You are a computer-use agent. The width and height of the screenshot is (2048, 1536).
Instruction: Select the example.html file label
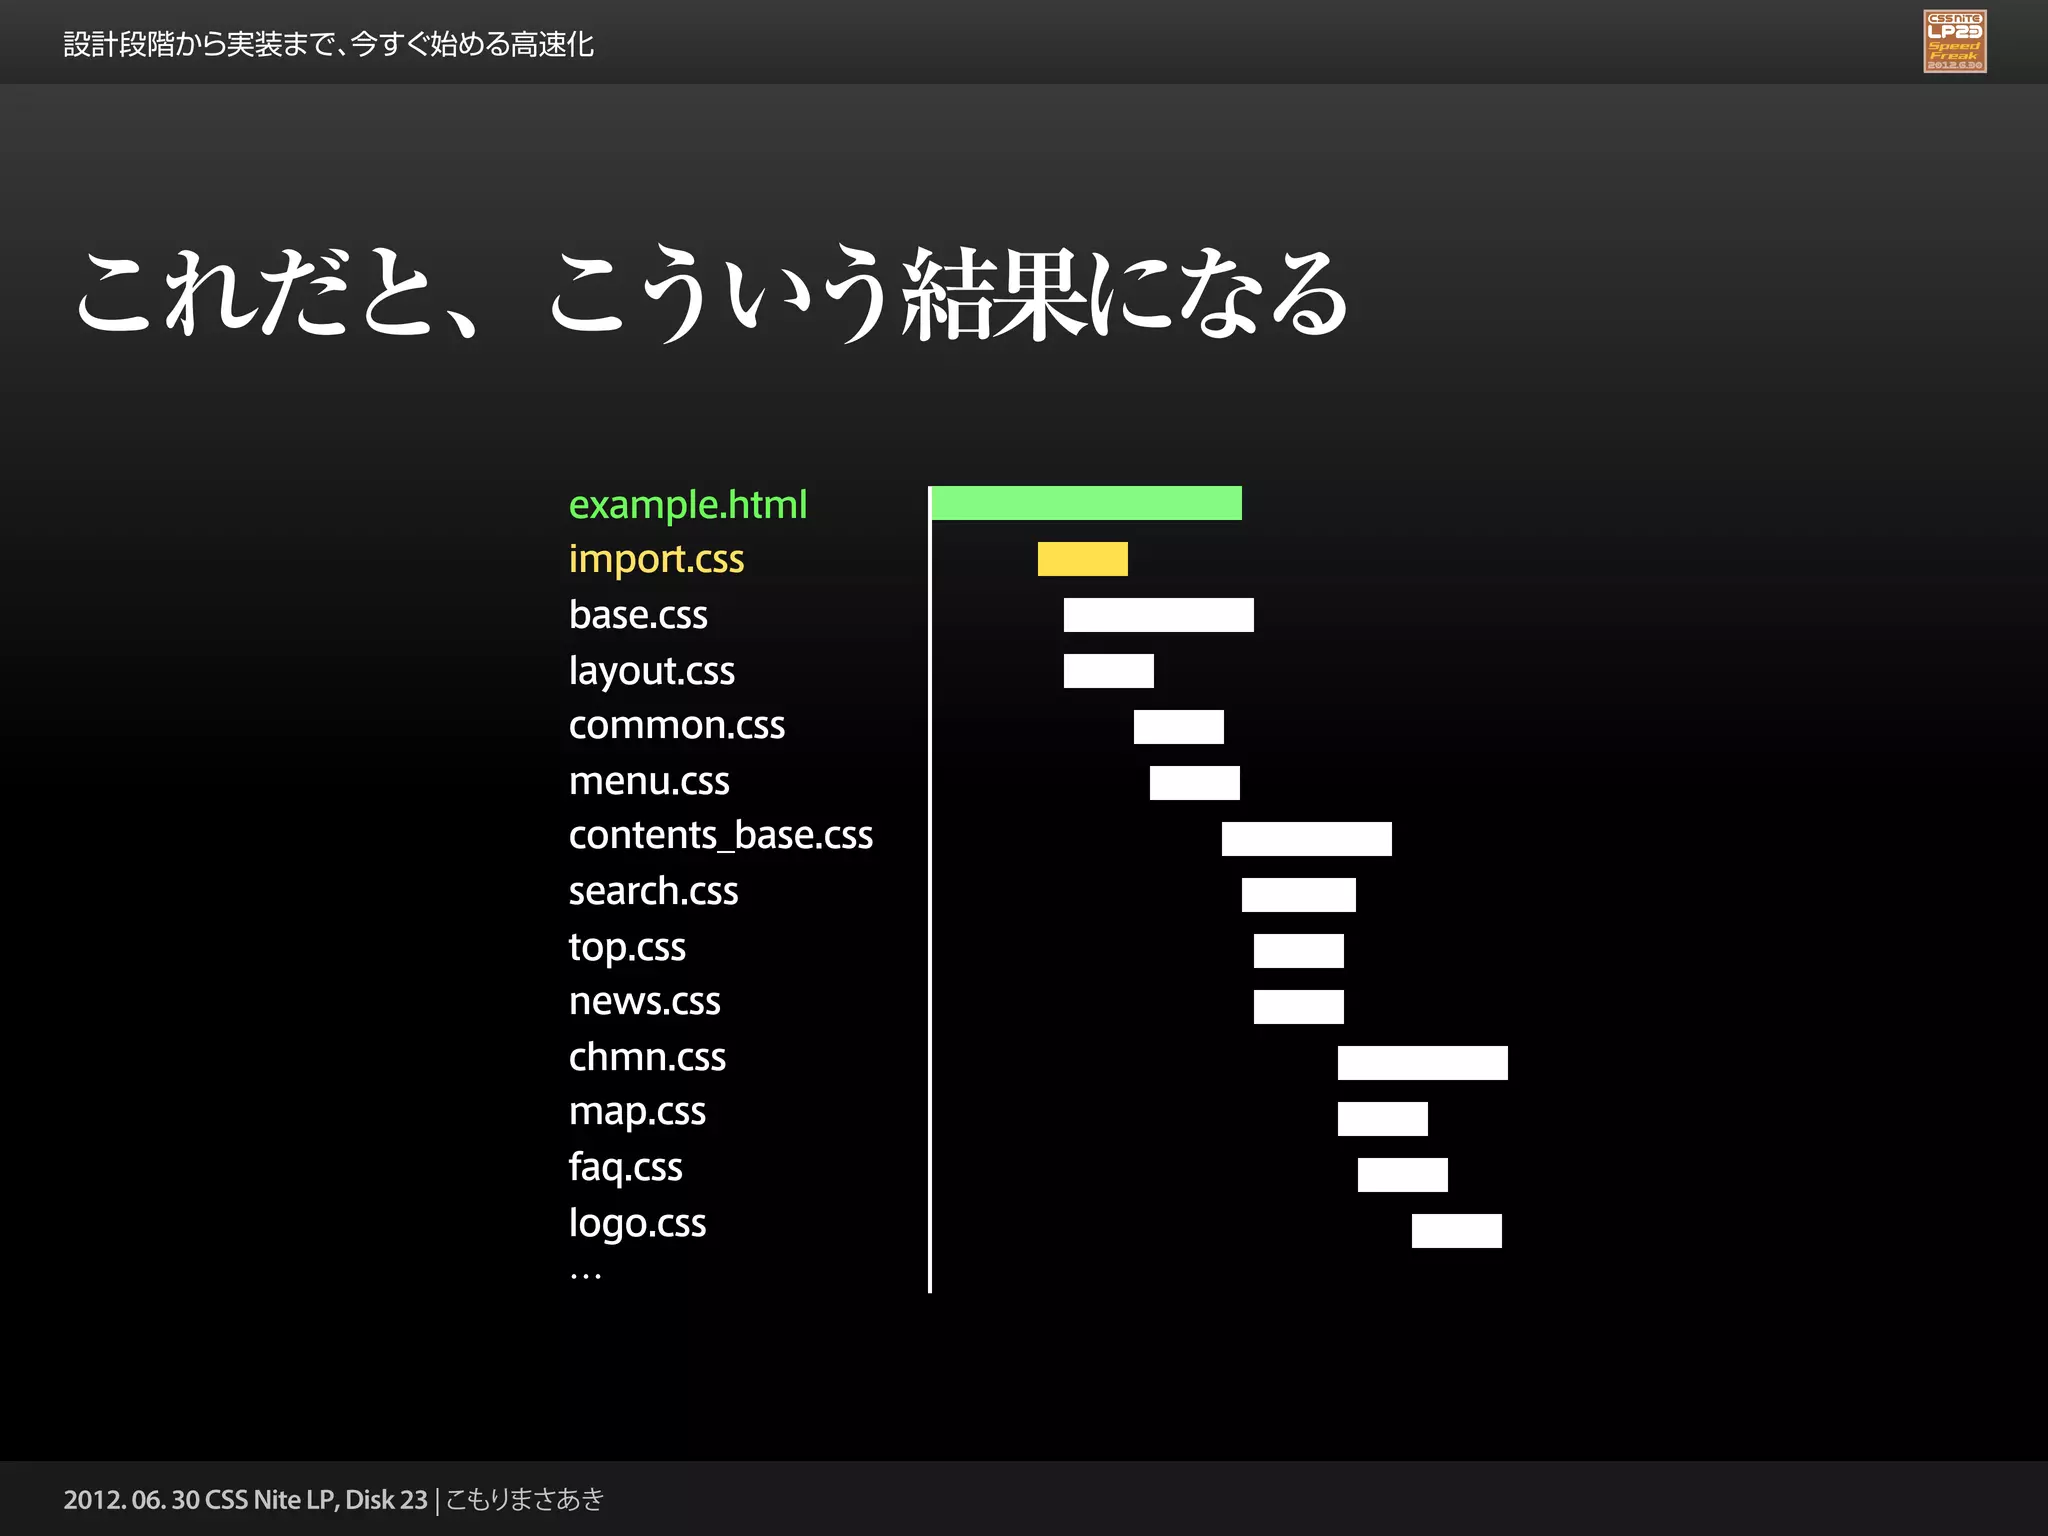(x=688, y=506)
